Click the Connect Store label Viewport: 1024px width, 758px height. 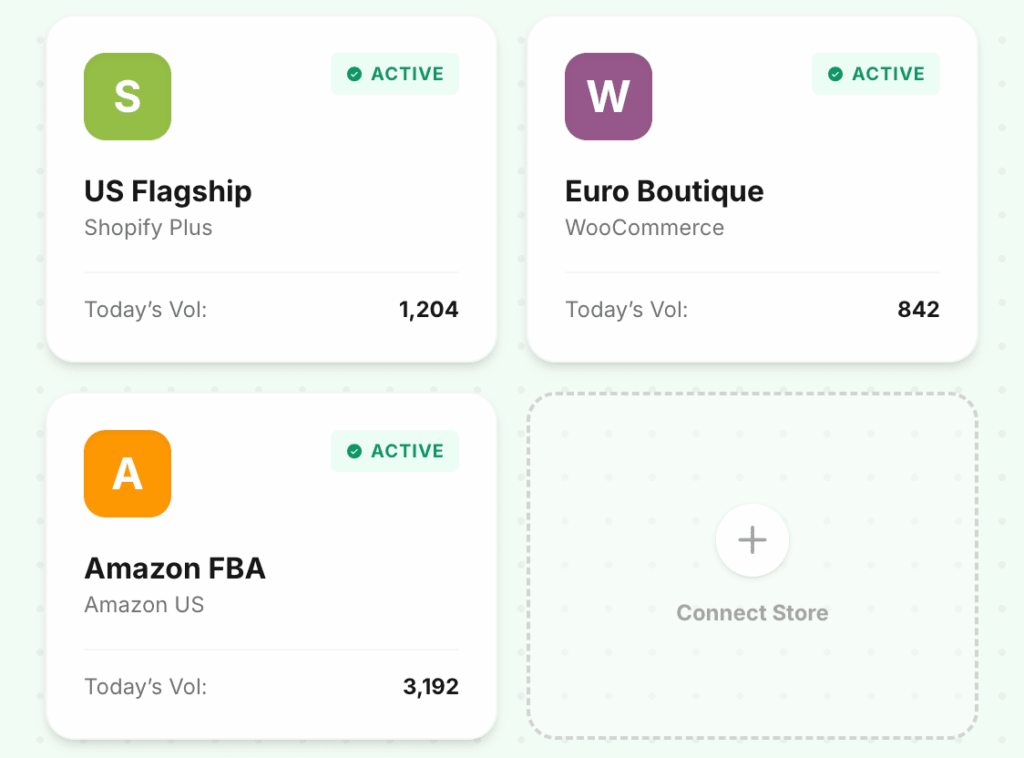pyautogui.click(x=752, y=613)
